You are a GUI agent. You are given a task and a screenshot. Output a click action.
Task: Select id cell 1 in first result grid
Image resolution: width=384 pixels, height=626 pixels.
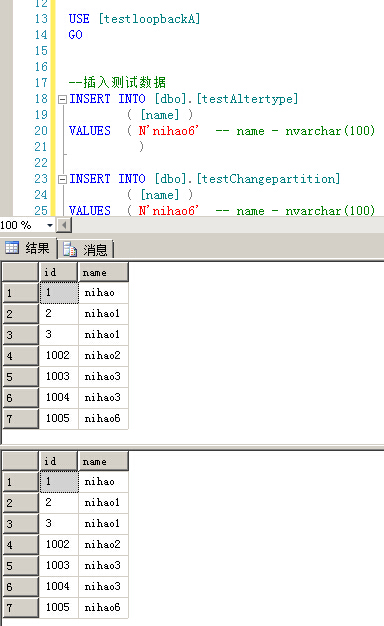point(59,293)
